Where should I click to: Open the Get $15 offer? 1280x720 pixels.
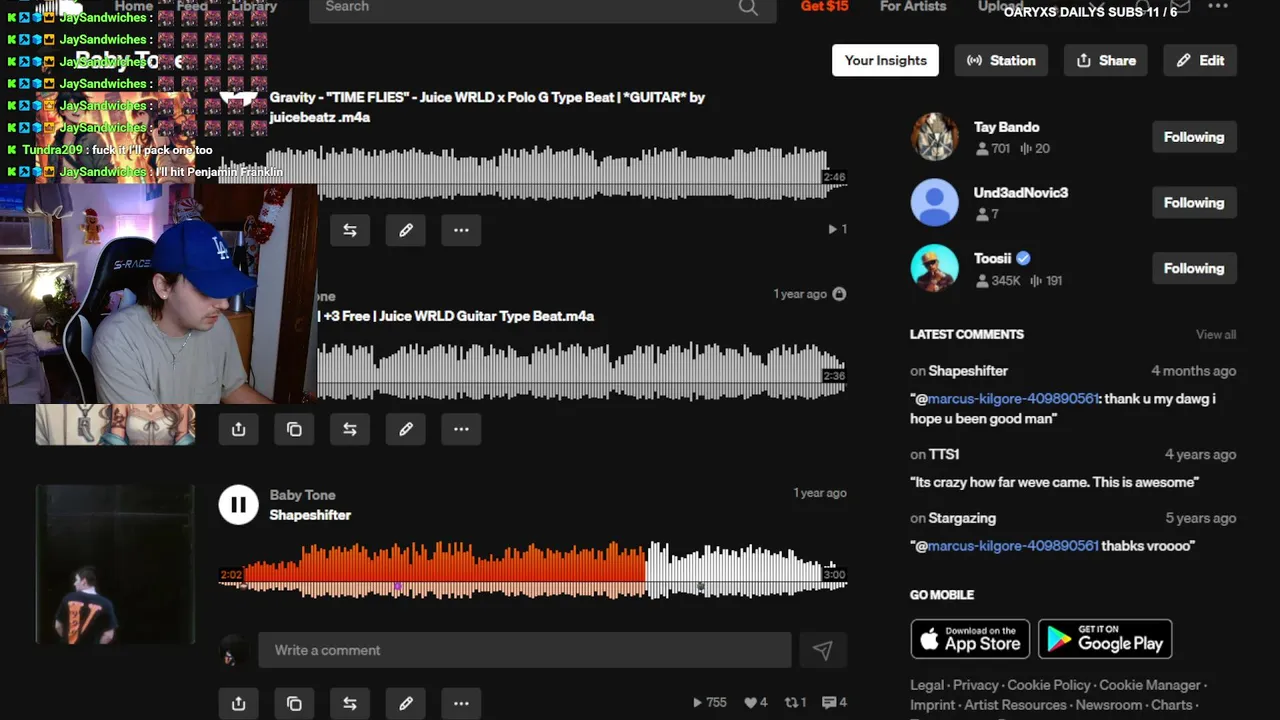point(824,6)
